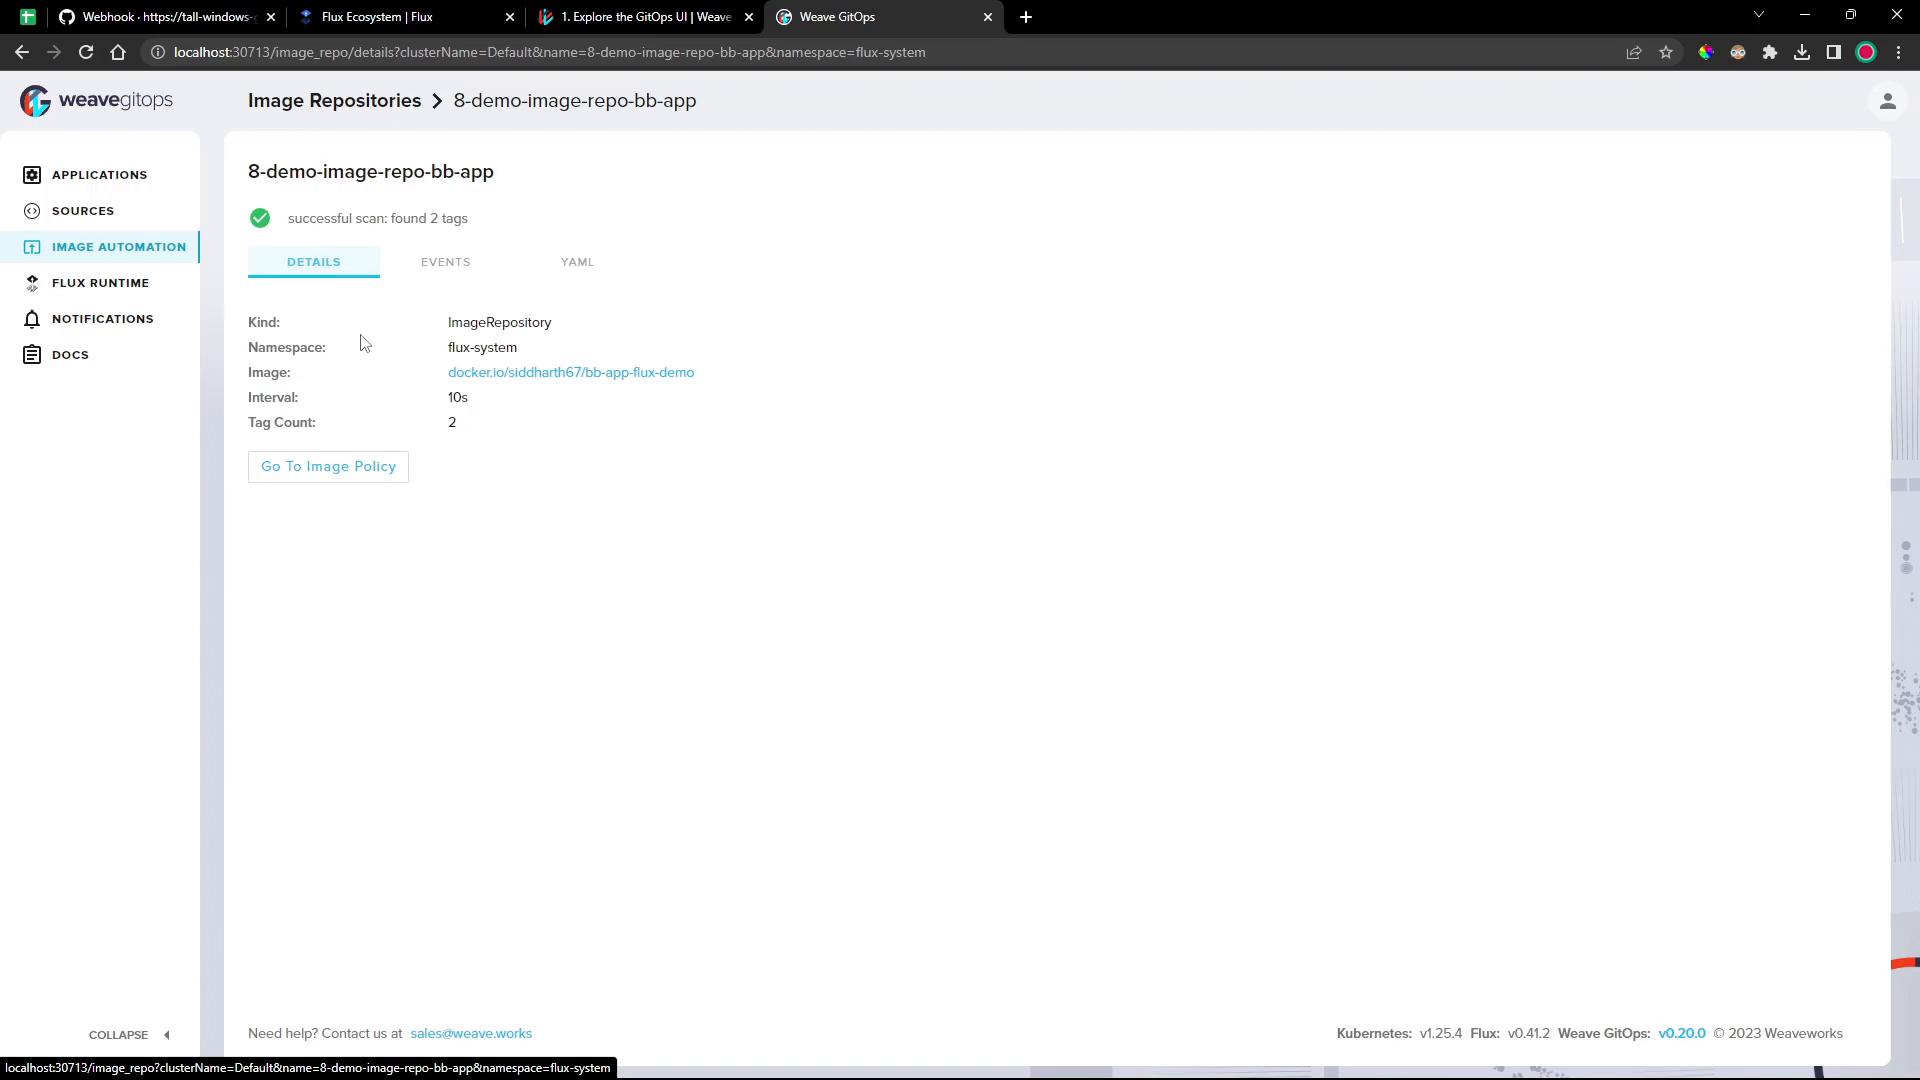Open the user account icon

(1888, 101)
